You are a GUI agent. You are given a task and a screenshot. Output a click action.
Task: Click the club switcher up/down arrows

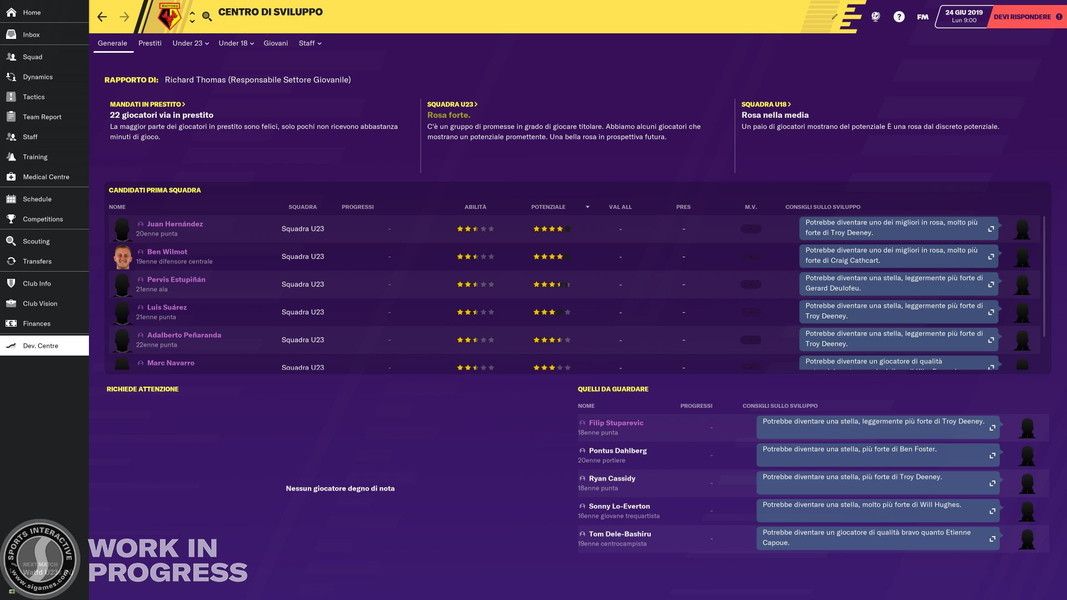pyautogui.click(x=192, y=16)
